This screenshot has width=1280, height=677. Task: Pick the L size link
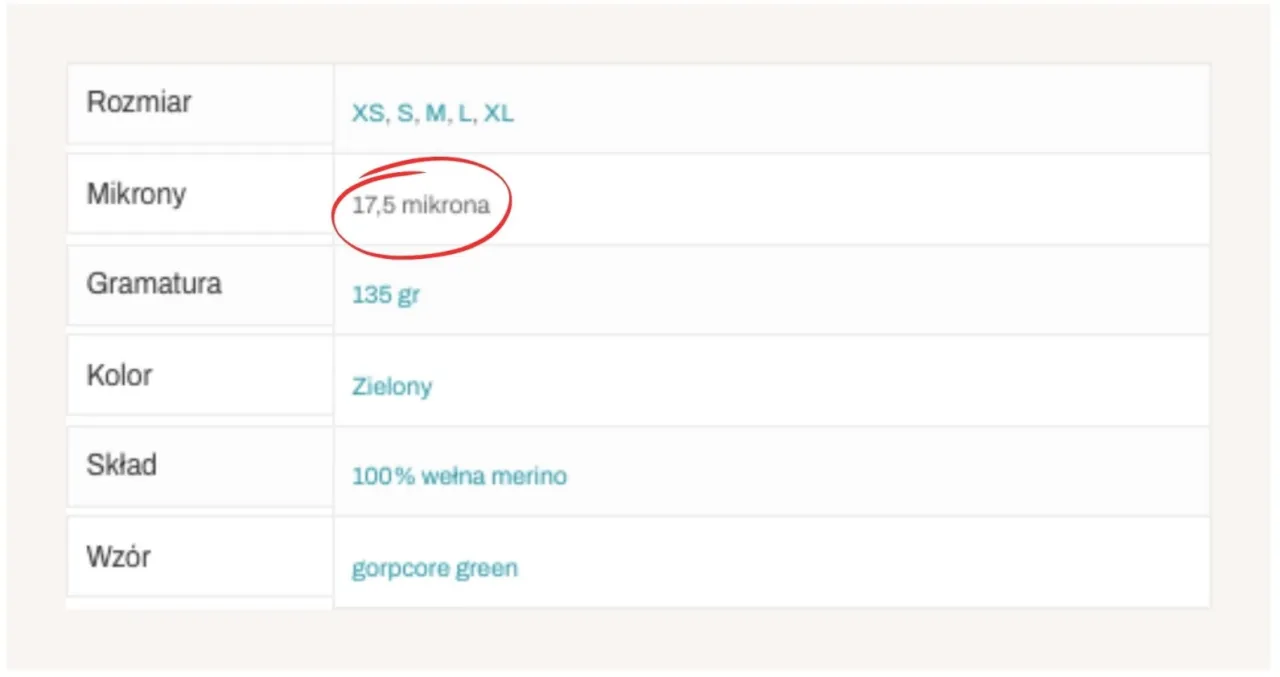click(x=464, y=114)
